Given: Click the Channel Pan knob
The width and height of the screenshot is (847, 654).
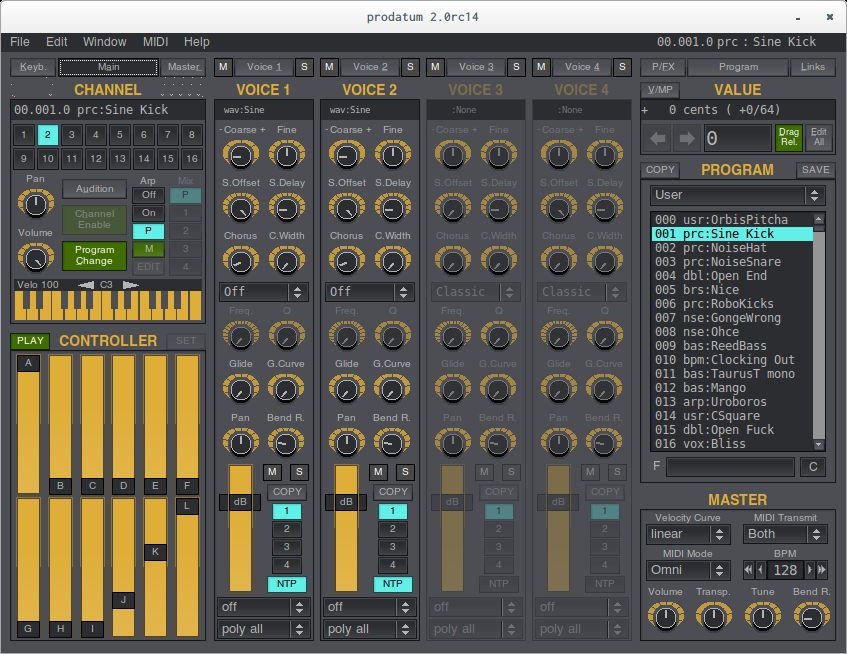Looking at the screenshot, I should (x=36, y=204).
